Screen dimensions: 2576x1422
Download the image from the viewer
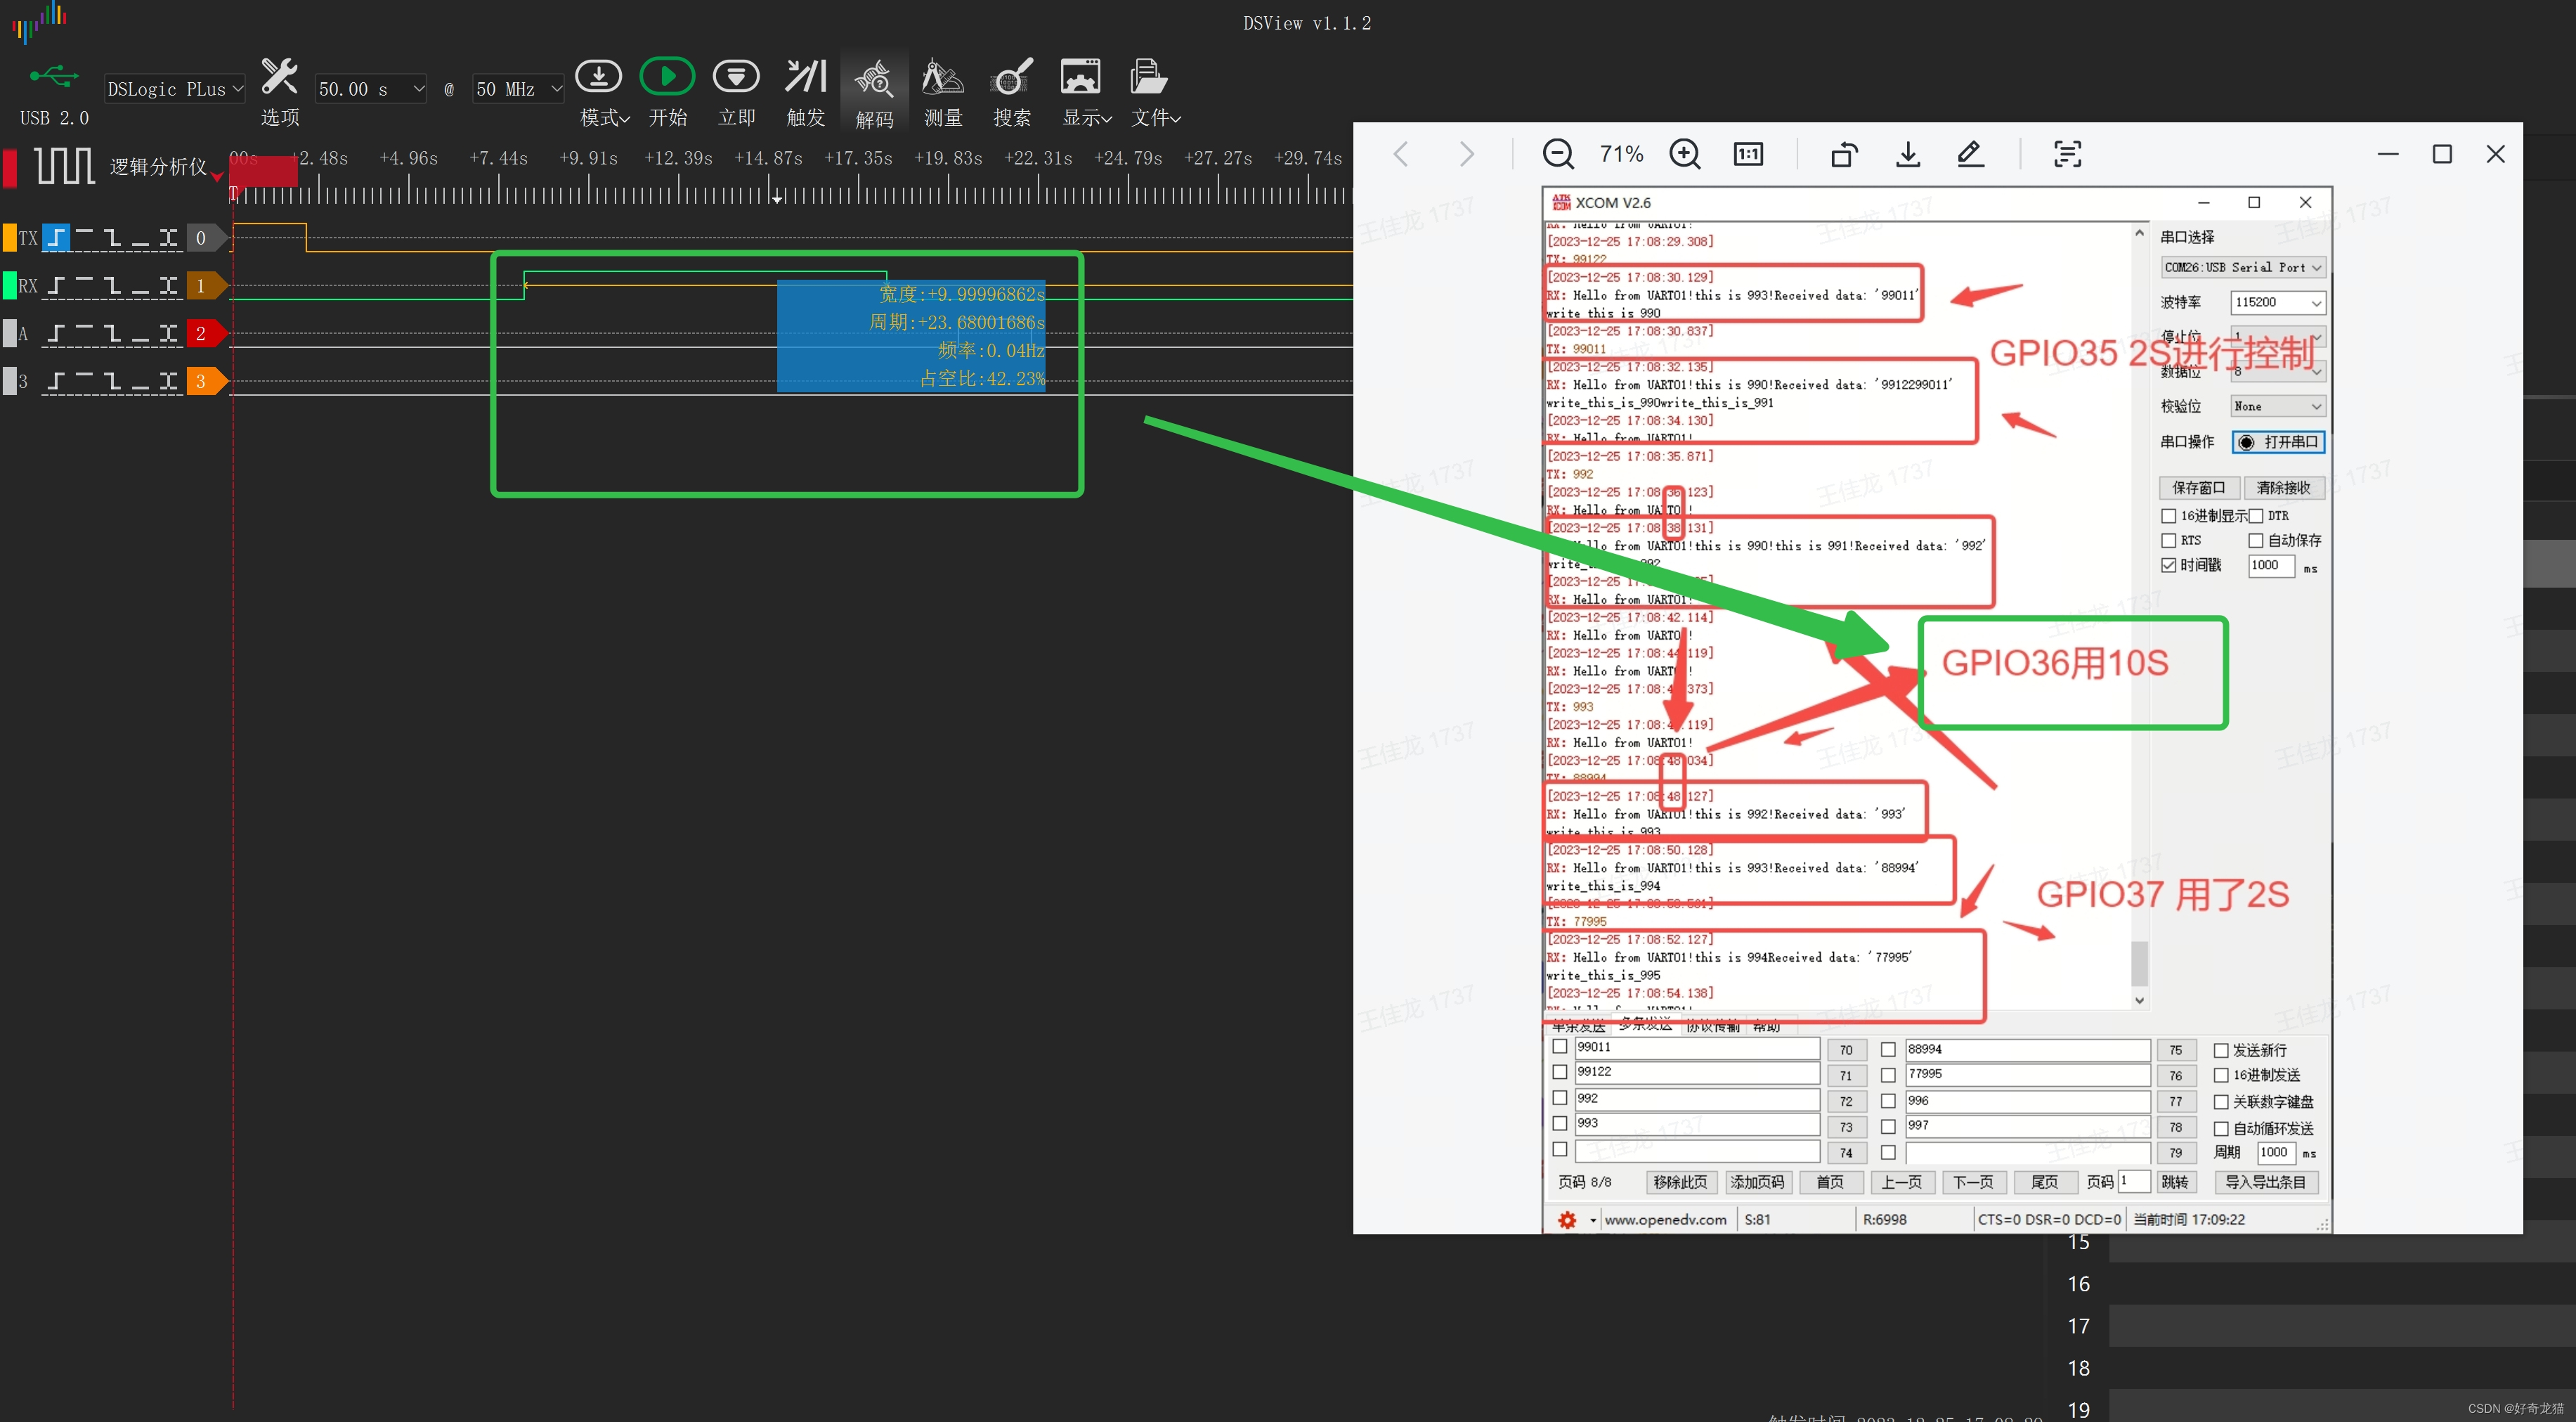(1908, 154)
